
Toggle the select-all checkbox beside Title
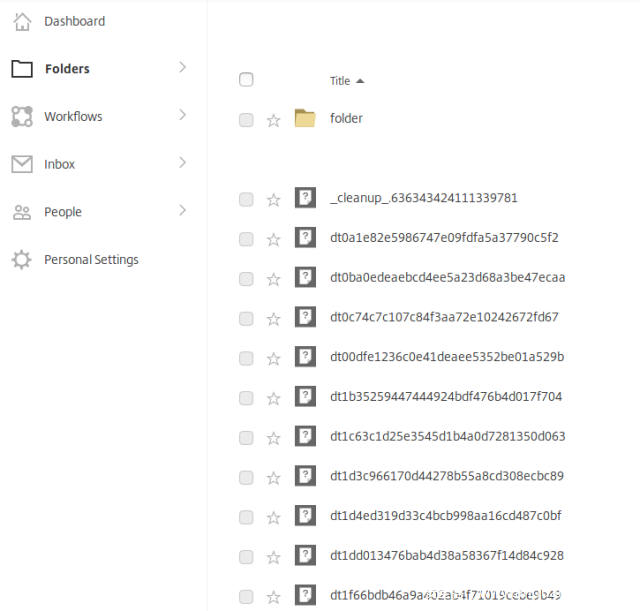pos(246,80)
